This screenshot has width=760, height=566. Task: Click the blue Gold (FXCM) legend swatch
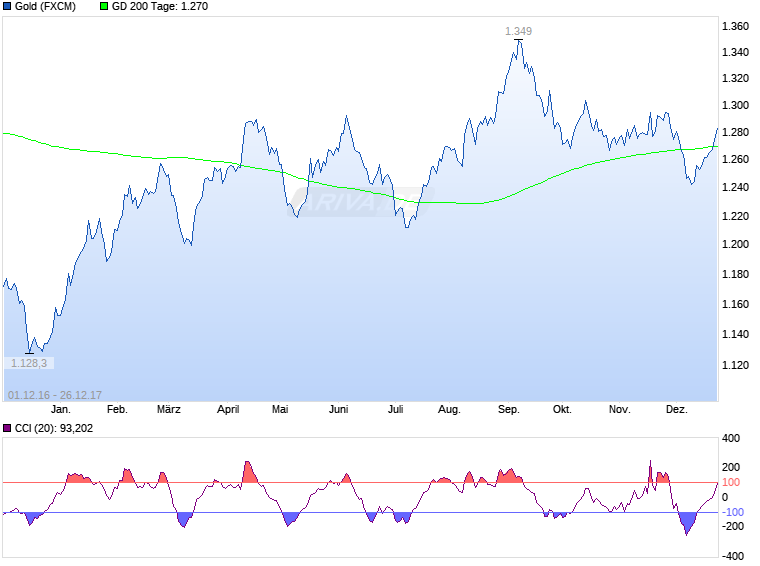click(7, 6)
